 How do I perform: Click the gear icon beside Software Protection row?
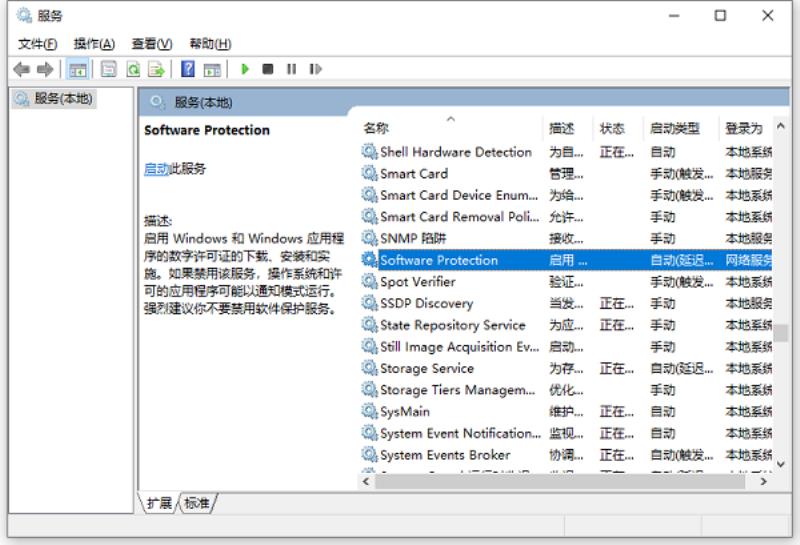click(x=369, y=260)
